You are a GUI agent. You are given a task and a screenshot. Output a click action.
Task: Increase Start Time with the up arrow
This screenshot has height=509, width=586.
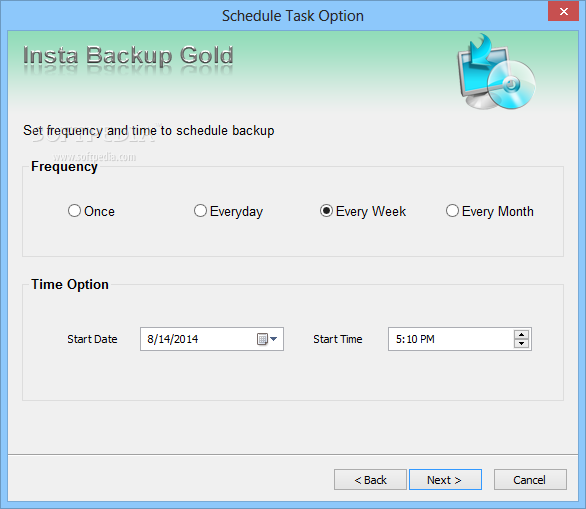(x=521, y=334)
